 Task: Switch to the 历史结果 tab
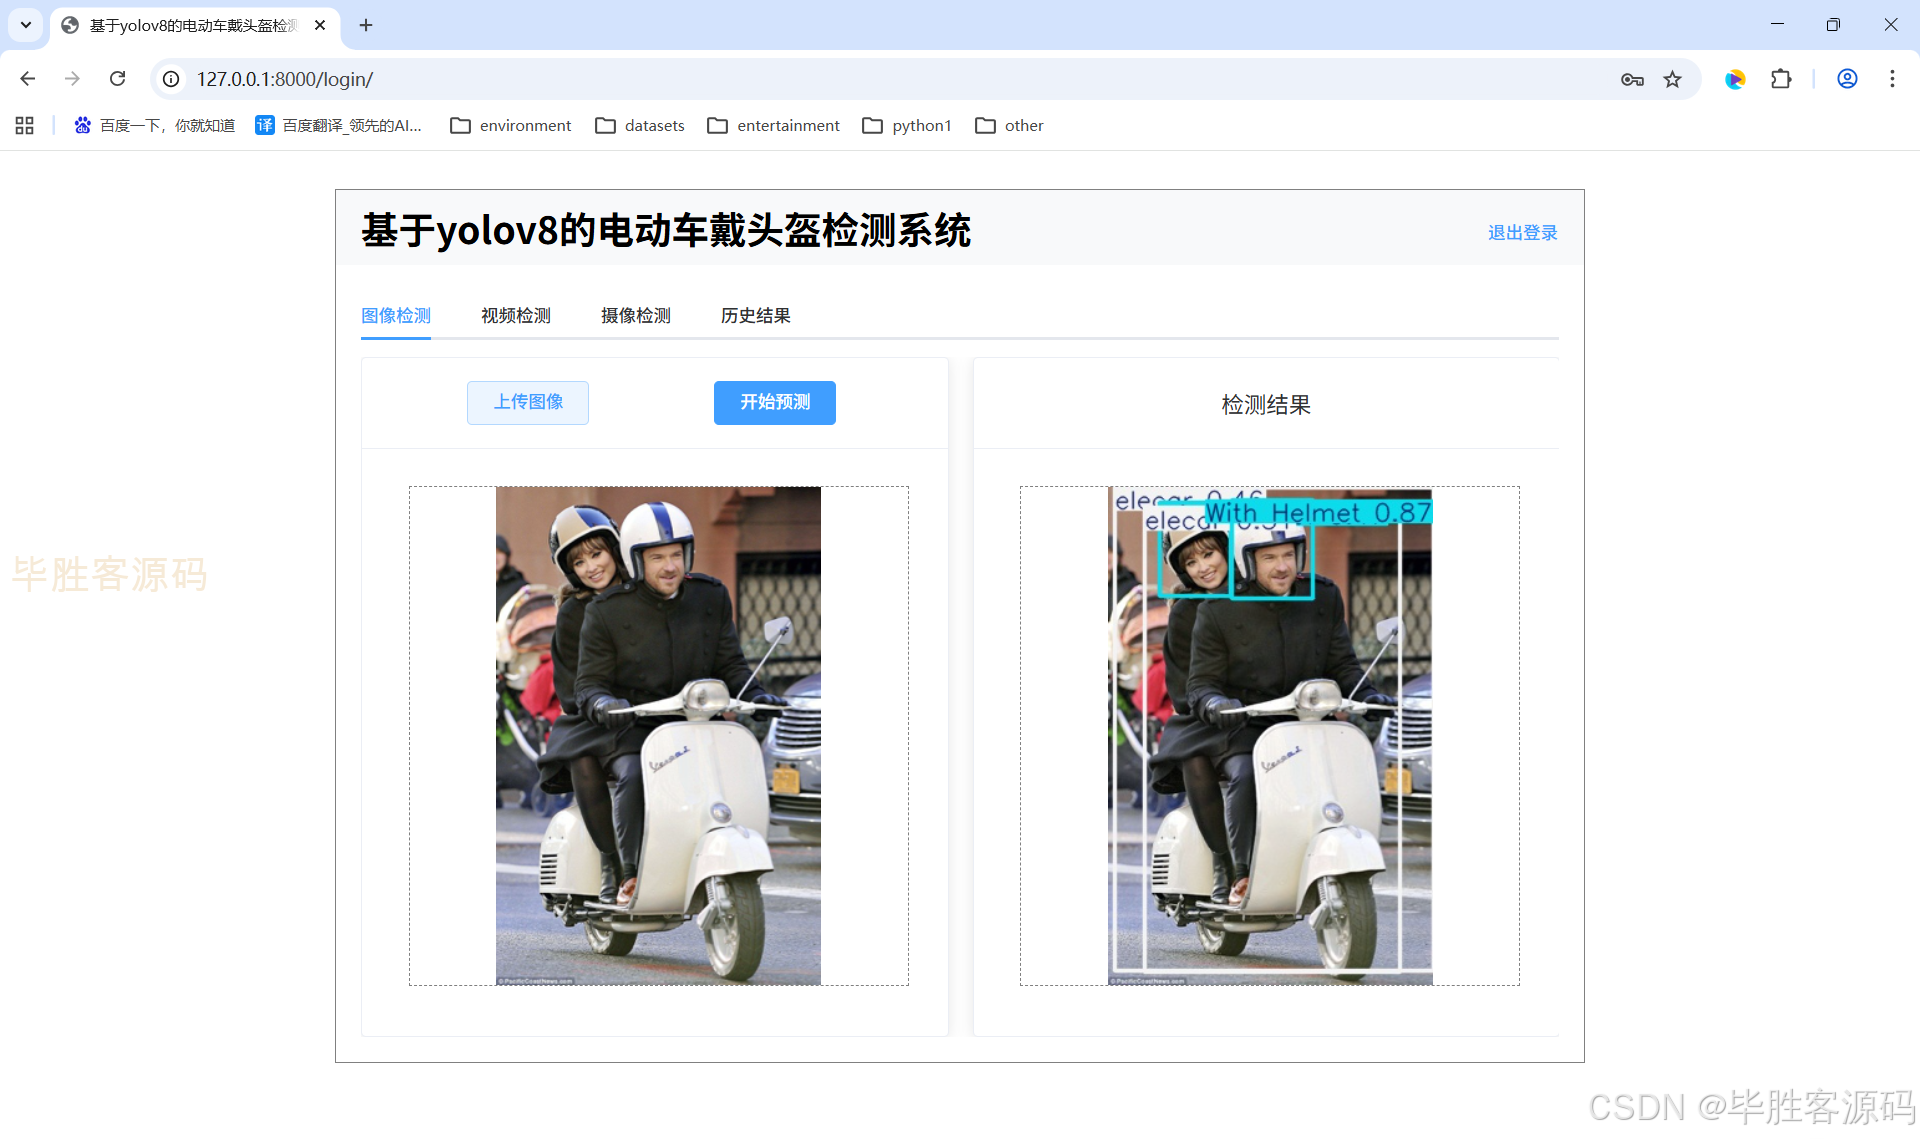click(755, 316)
